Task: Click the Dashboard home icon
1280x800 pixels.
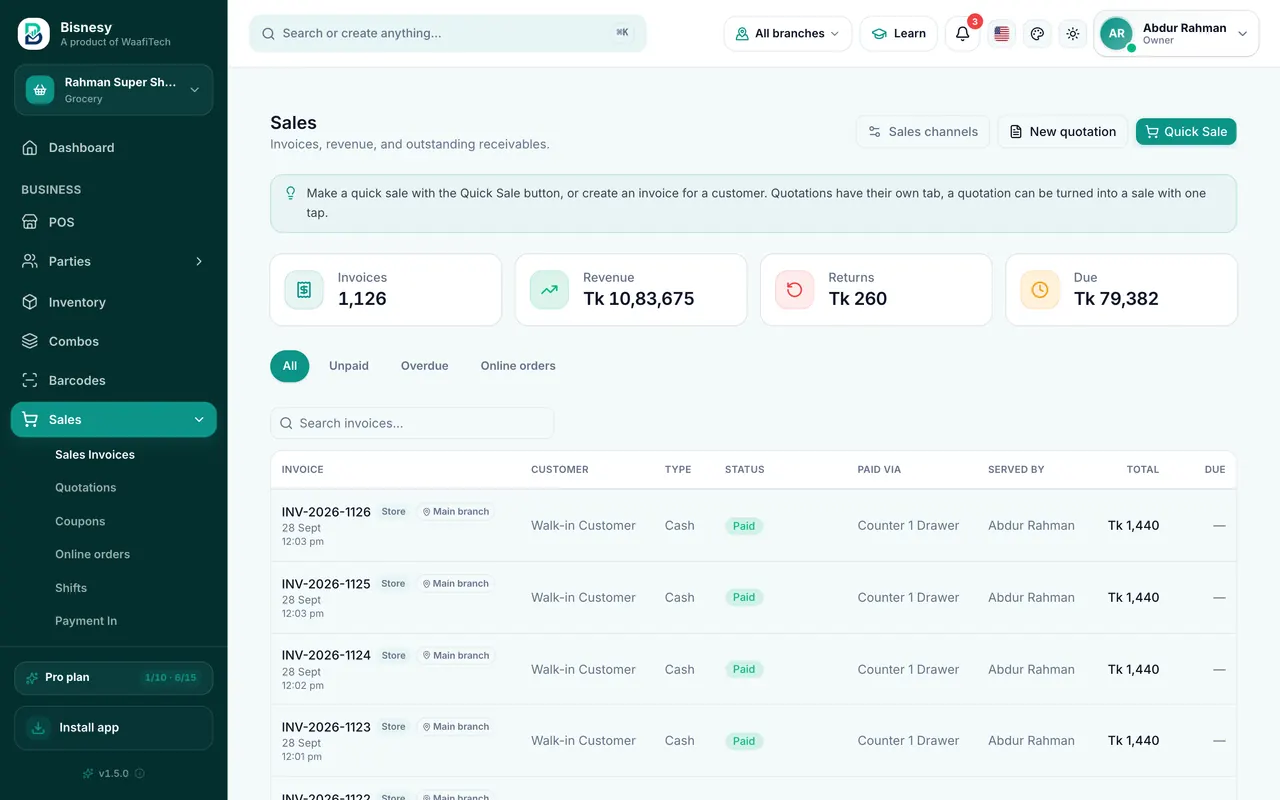Action: [30, 148]
